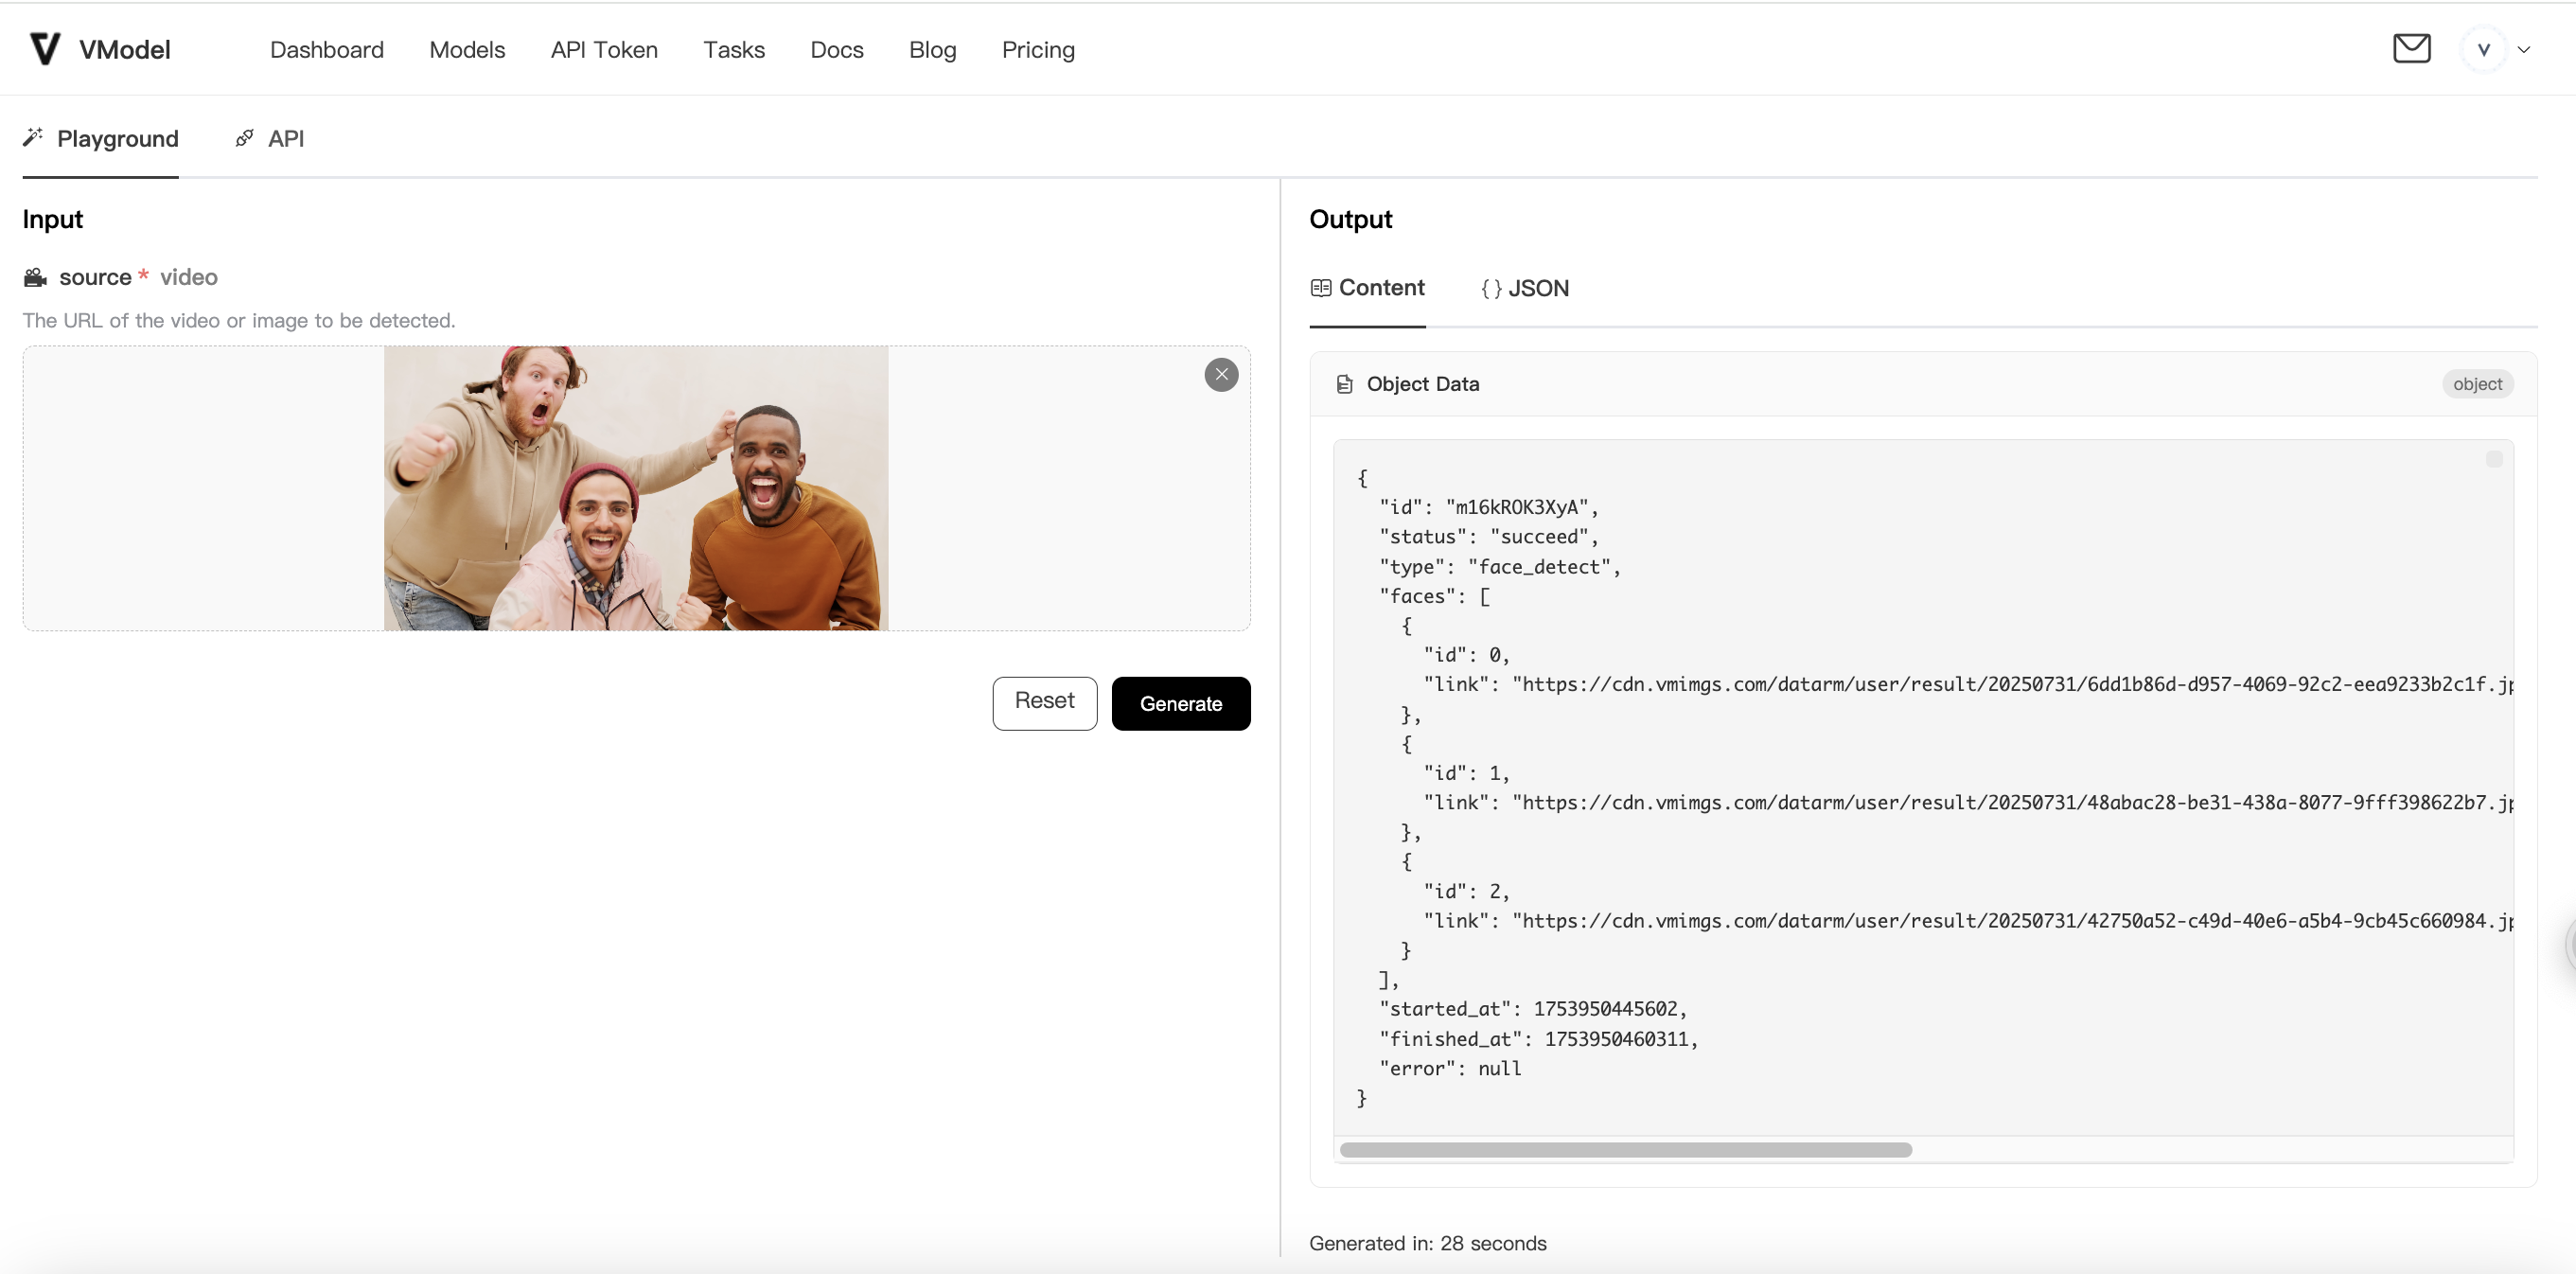Expand the account dropdown chevron
2576x1274 pixels.
[x=2524, y=49]
